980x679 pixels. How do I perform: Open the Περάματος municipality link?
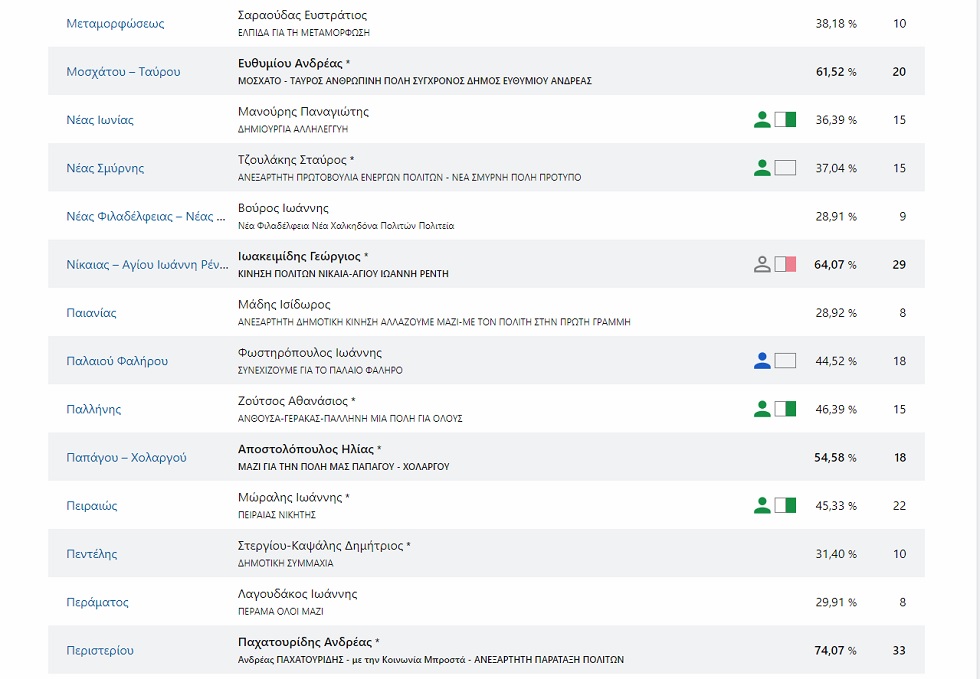tap(98, 602)
